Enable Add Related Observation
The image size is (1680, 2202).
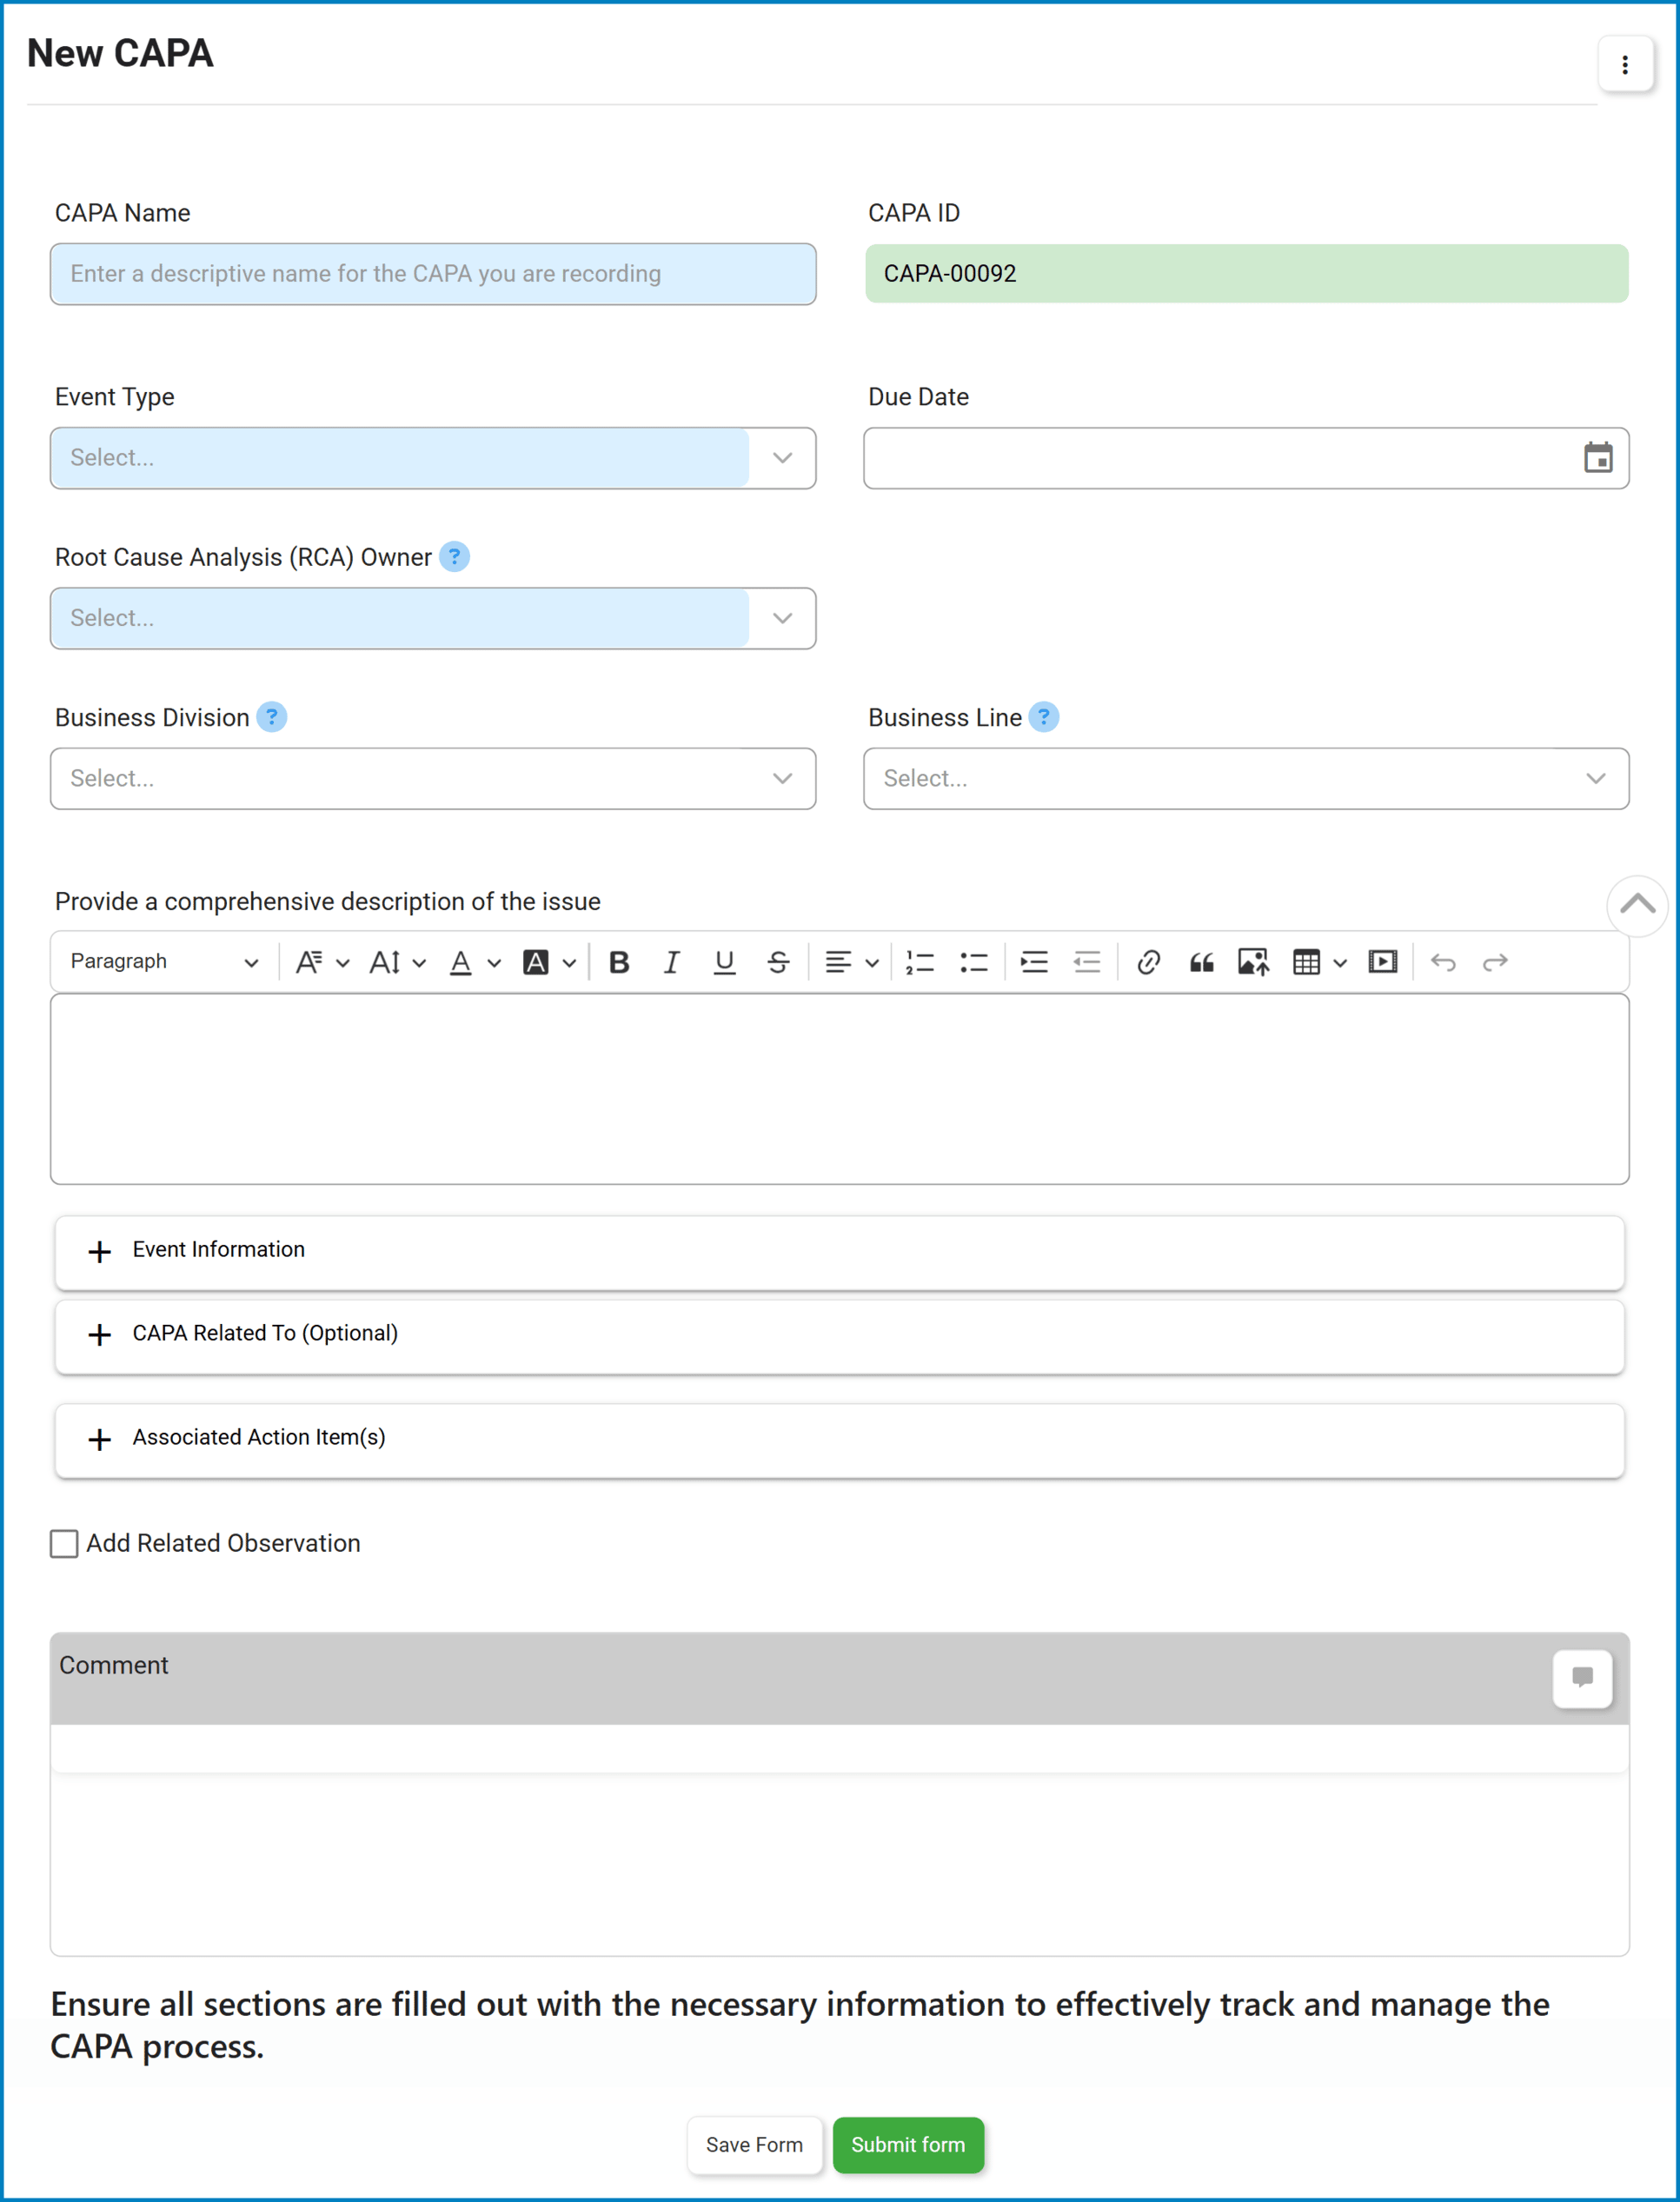(64, 1544)
